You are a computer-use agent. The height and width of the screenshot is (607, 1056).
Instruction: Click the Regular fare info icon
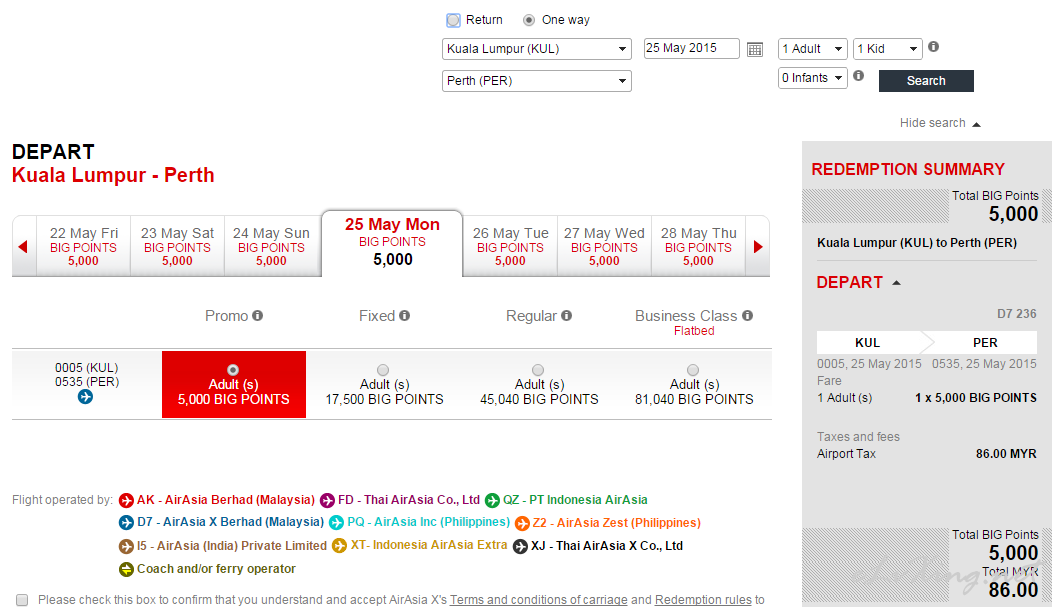(566, 315)
